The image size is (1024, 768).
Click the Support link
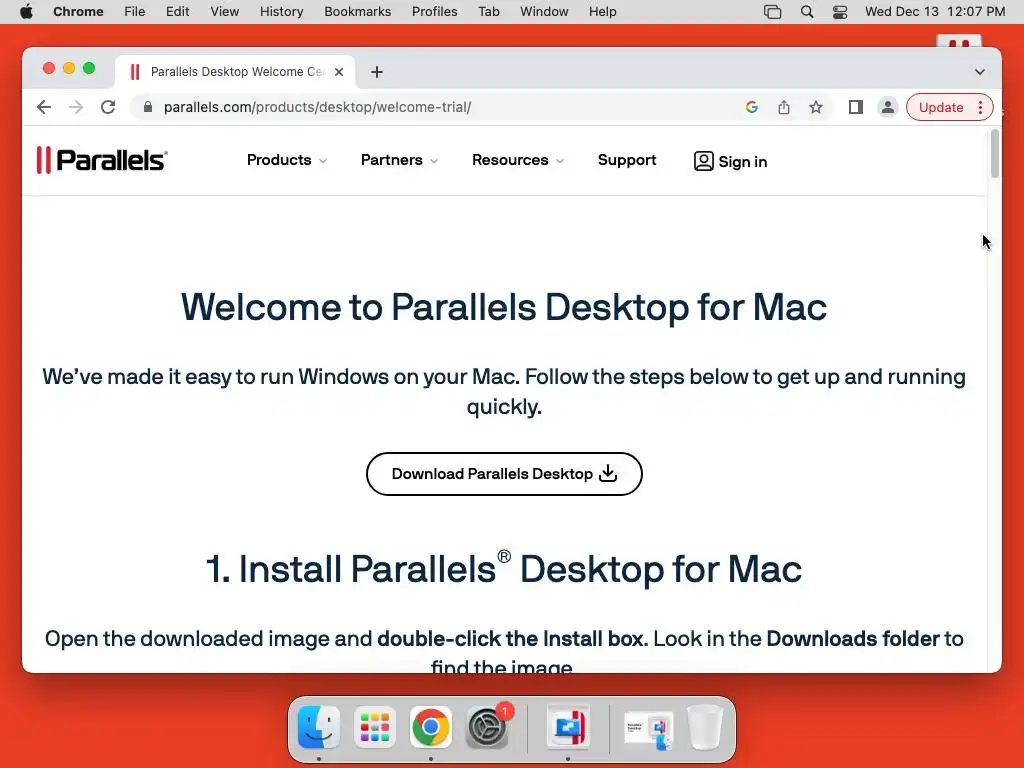[627, 160]
